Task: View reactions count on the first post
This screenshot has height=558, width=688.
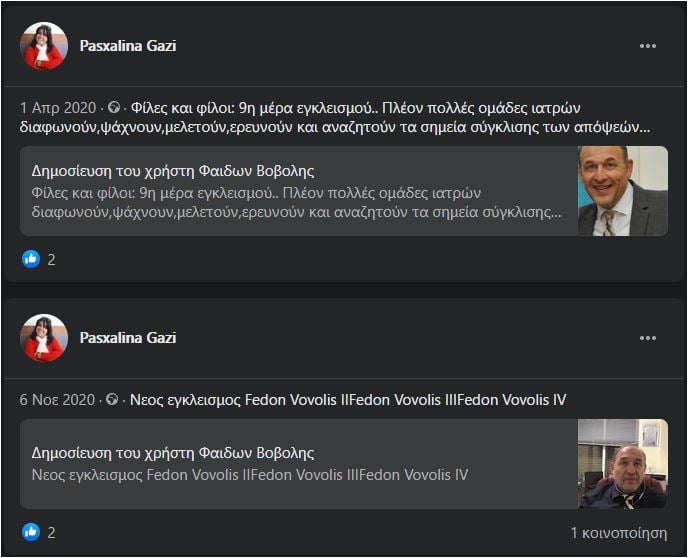Action: click(51, 260)
